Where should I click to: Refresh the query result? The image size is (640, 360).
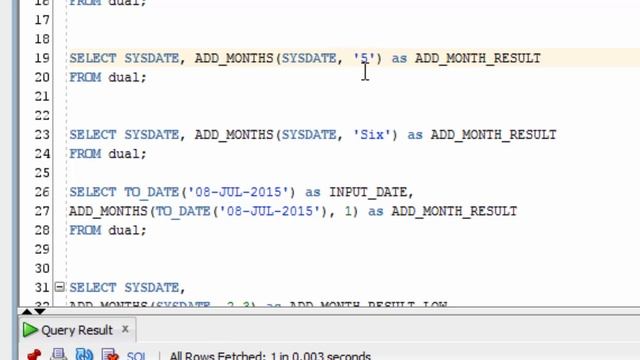[x=84, y=354]
